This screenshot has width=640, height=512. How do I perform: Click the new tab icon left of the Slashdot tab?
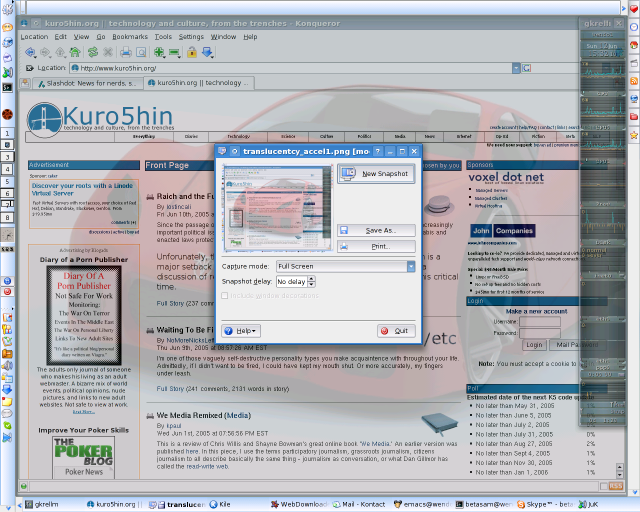pos(25,83)
